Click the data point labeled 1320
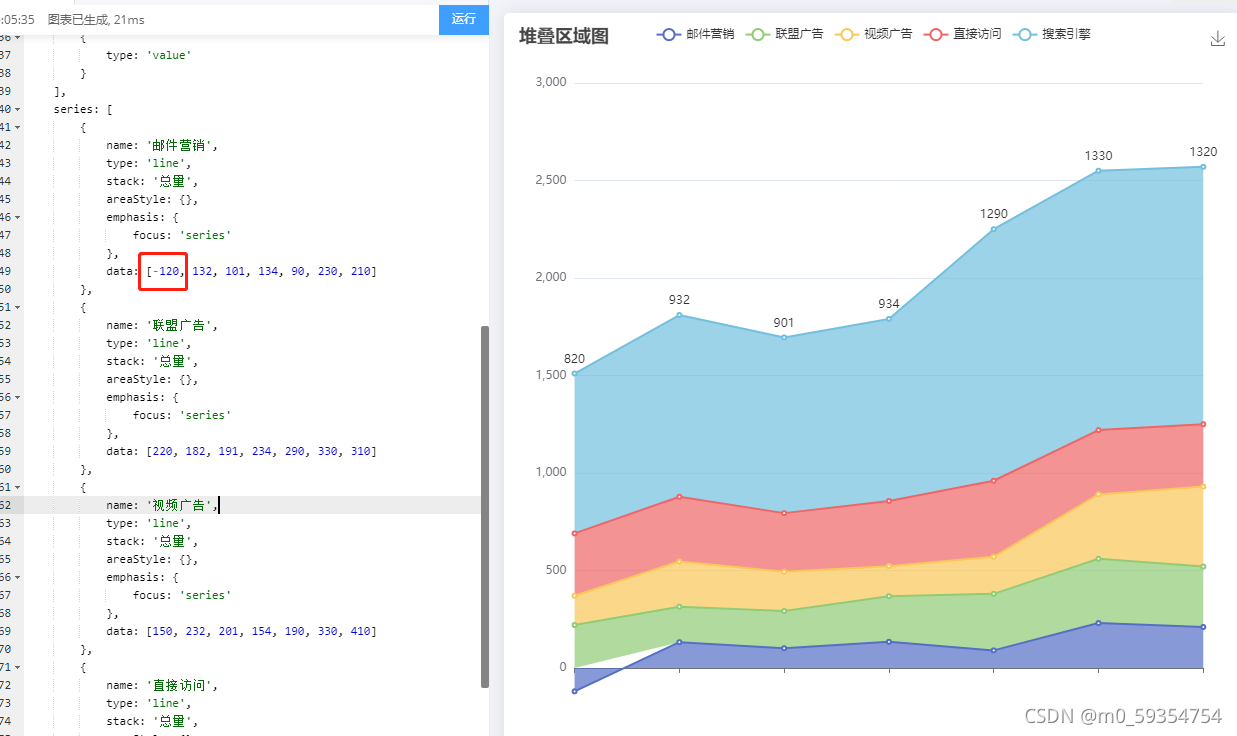This screenshot has height=736, width=1237. (x=1203, y=167)
